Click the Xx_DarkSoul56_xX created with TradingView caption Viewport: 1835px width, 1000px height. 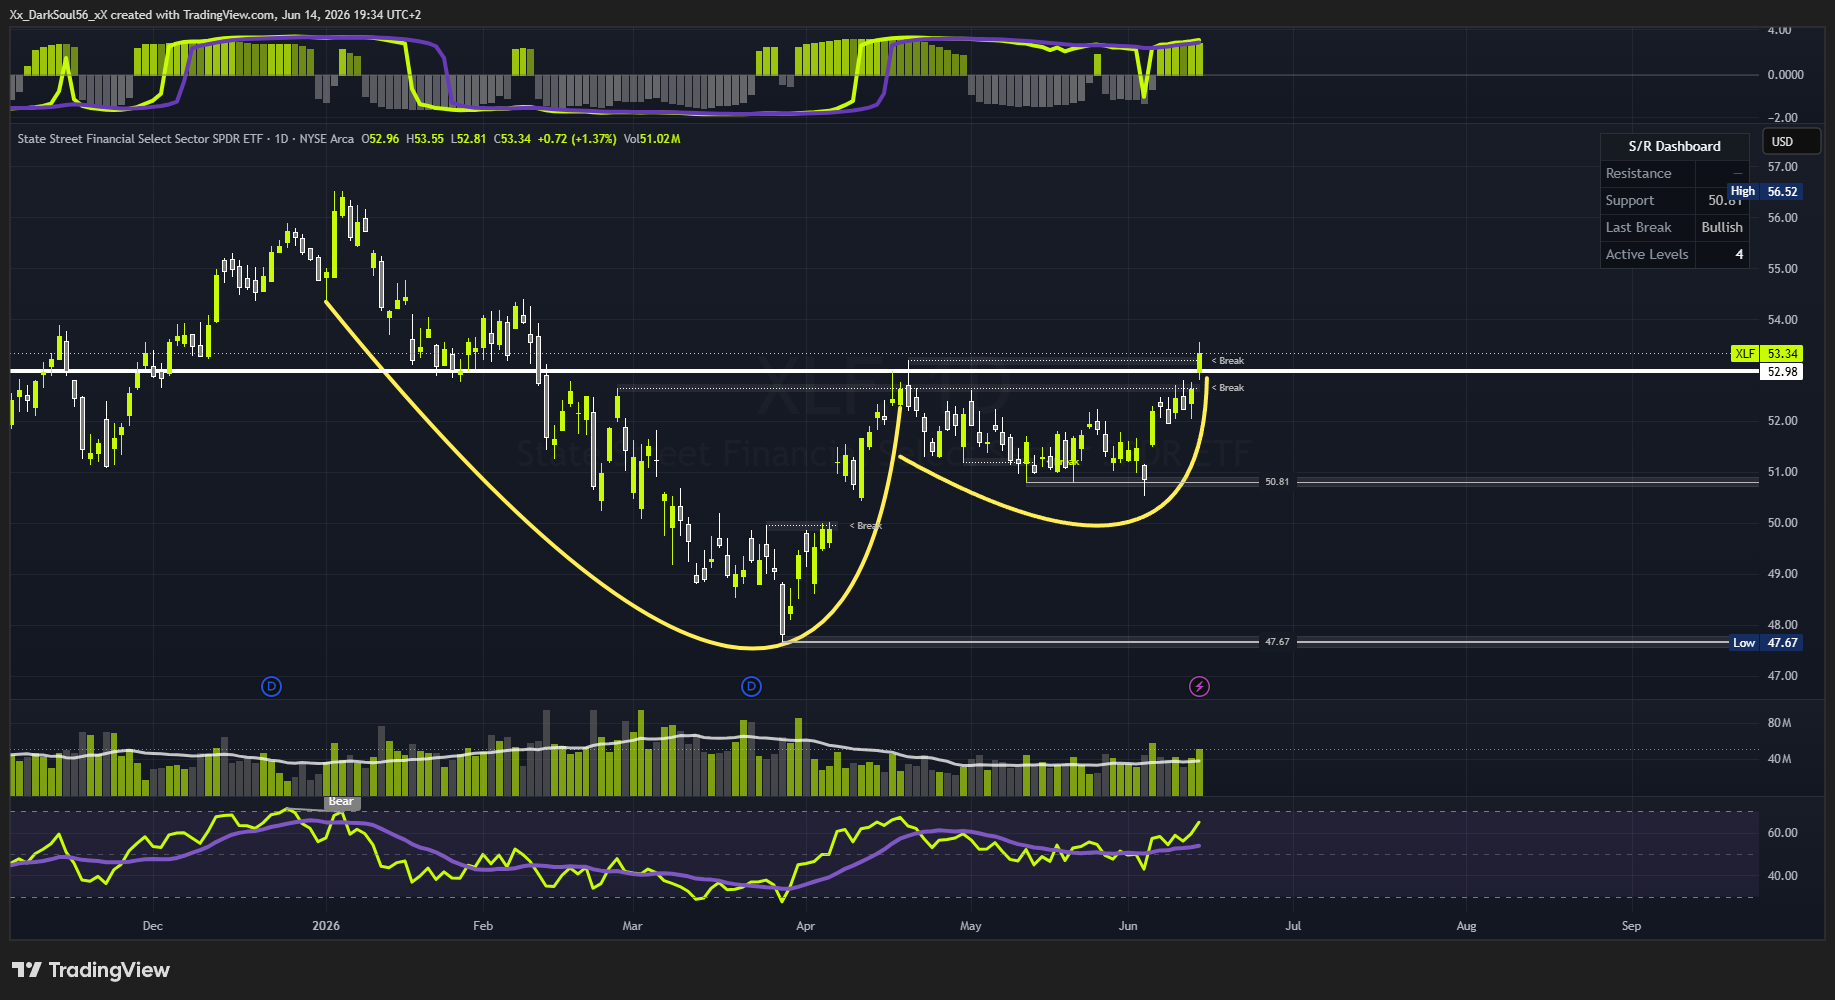pos(215,15)
